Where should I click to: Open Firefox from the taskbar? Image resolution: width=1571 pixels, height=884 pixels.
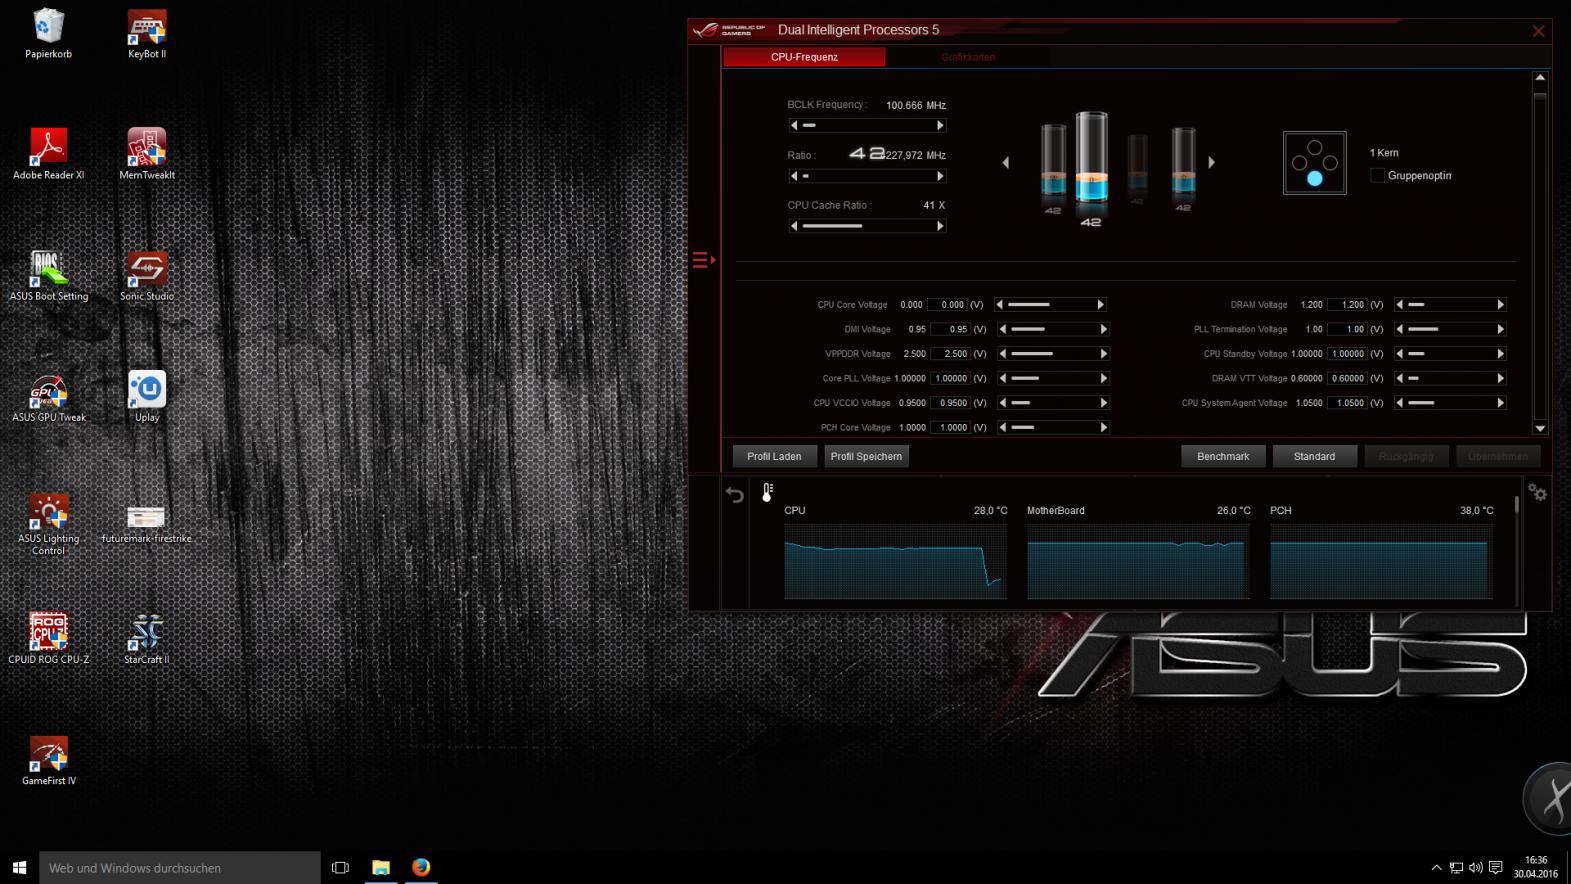click(421, 867)
